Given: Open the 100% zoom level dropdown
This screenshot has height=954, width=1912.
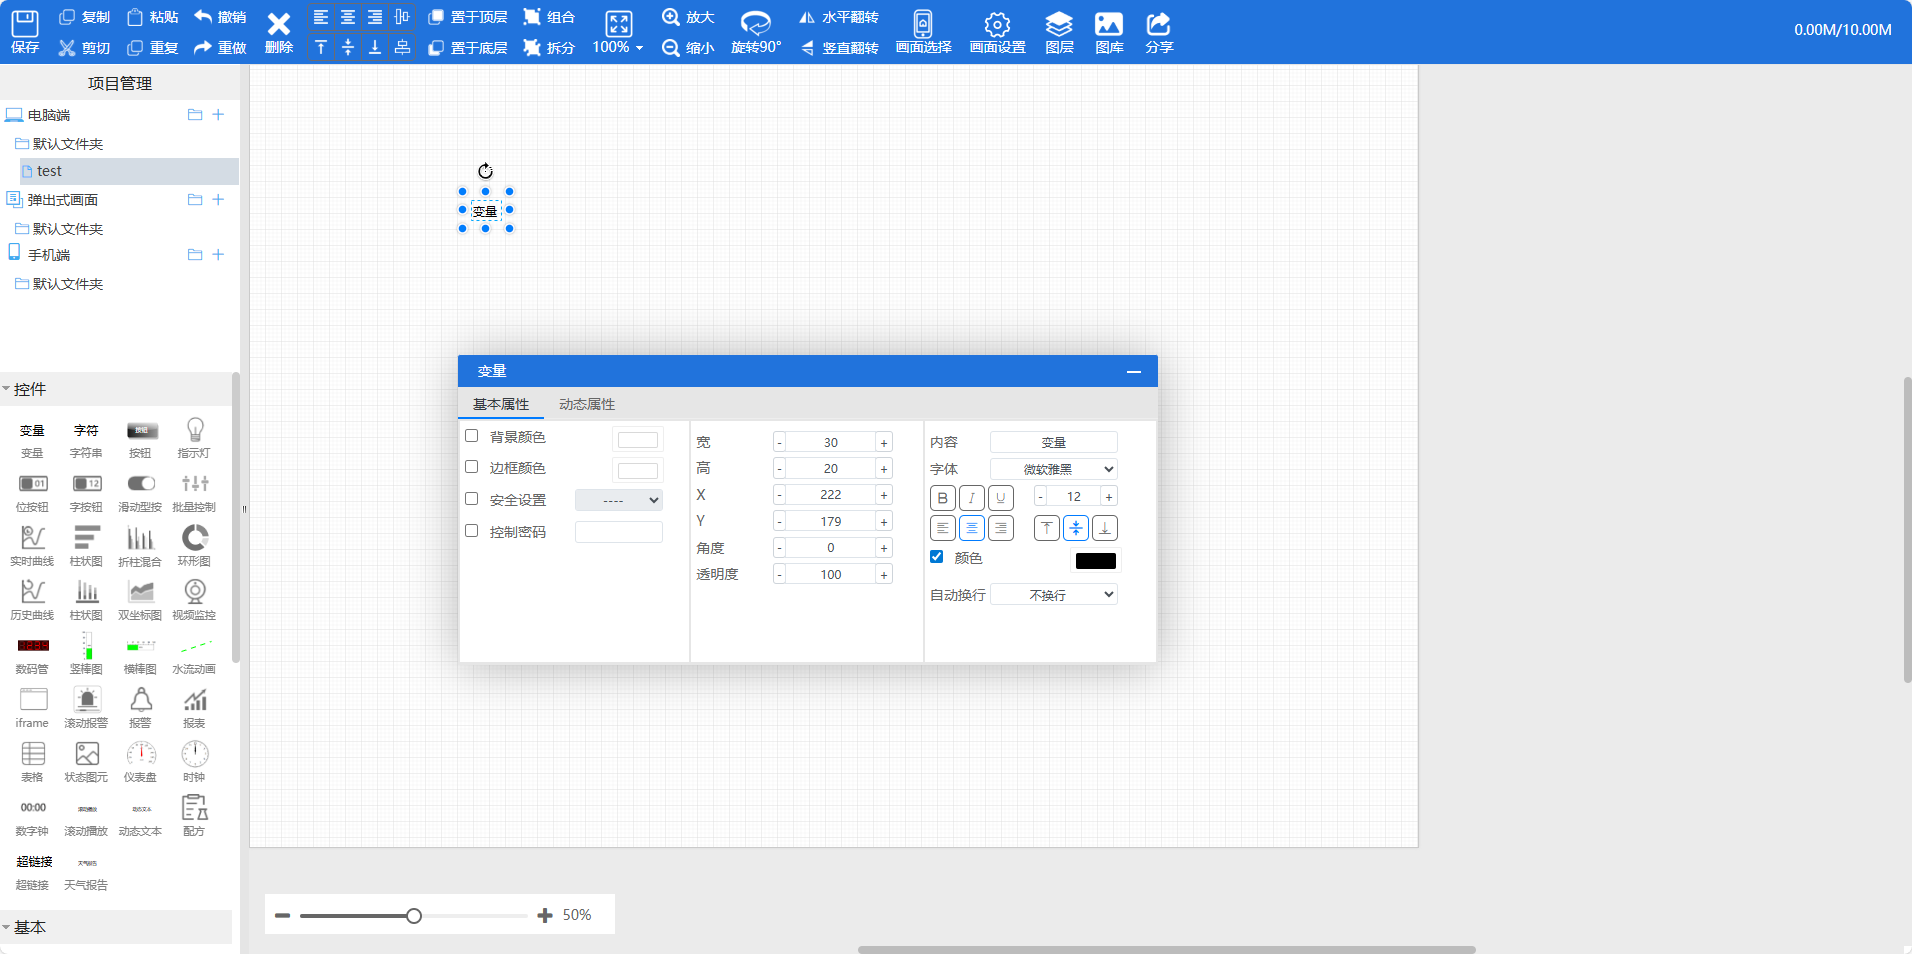Looking at the screenshot, I should tap(618, 47).
